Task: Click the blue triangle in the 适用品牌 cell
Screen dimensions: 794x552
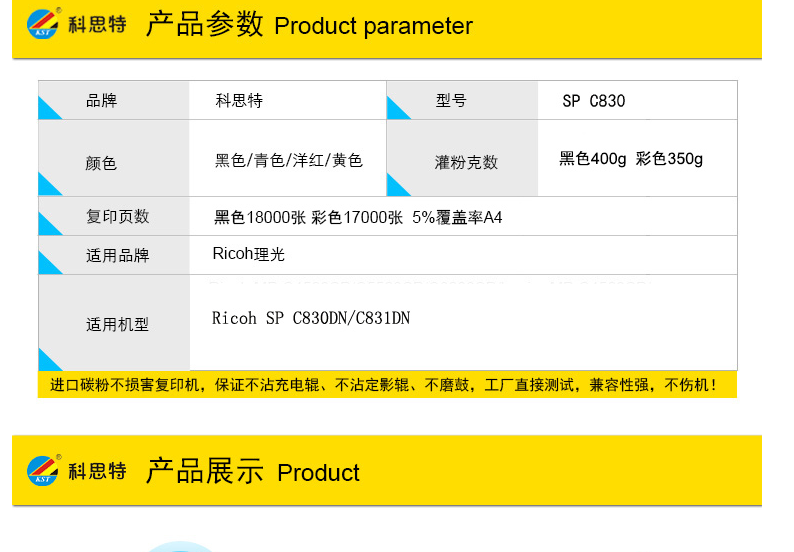Action: [x=50, y=263]
